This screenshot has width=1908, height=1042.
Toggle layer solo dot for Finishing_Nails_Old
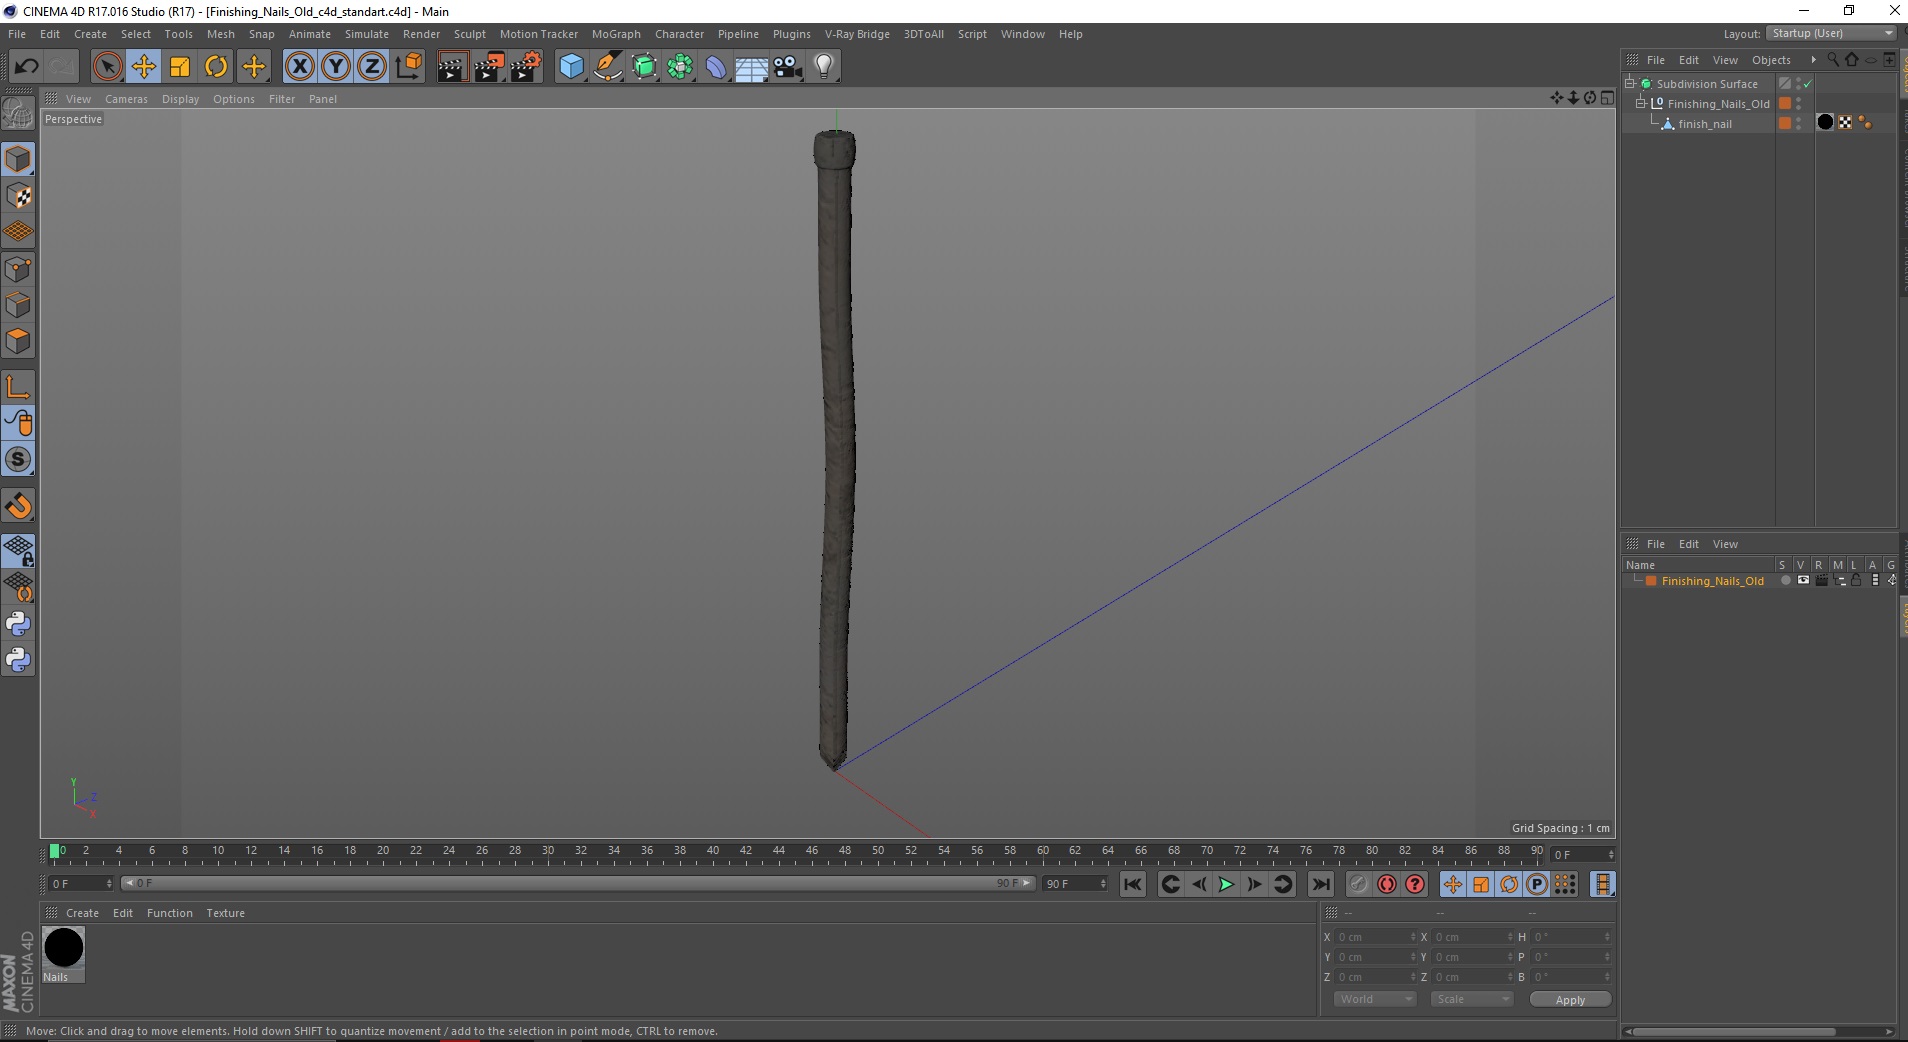(1785, 581)
